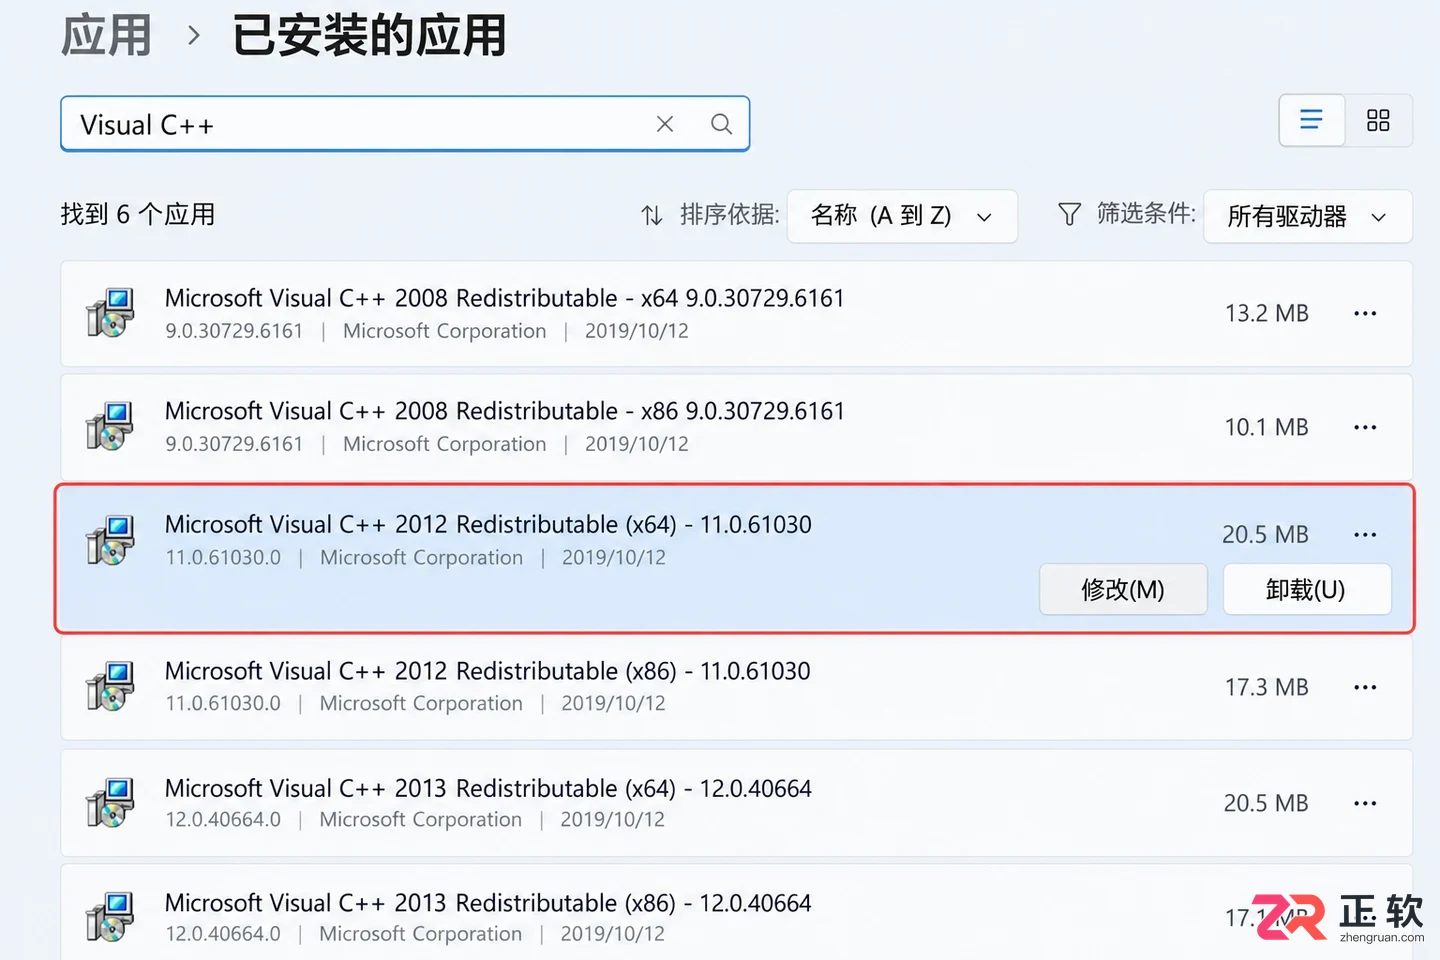Screen dimensions: 1440x960
Task: Switch to grid view layout
Action: [1378, 120]
